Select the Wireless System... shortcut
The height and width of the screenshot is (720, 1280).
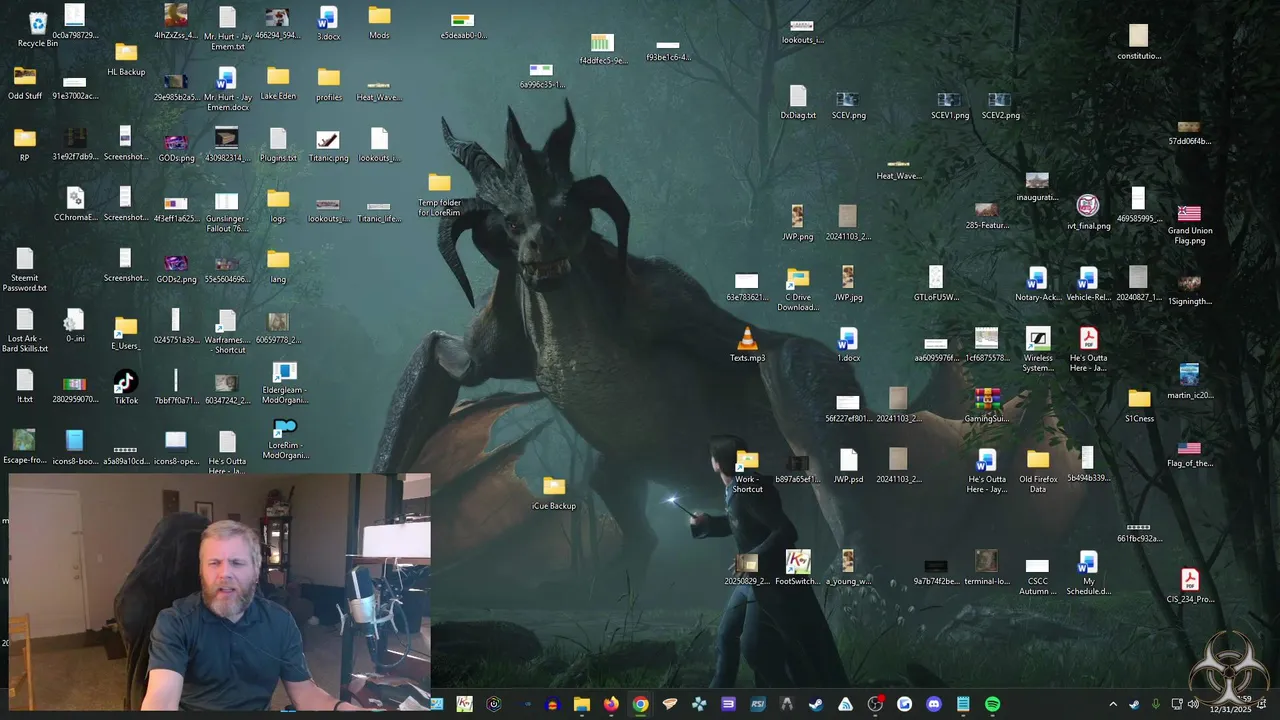click(x=1038, y=349)
